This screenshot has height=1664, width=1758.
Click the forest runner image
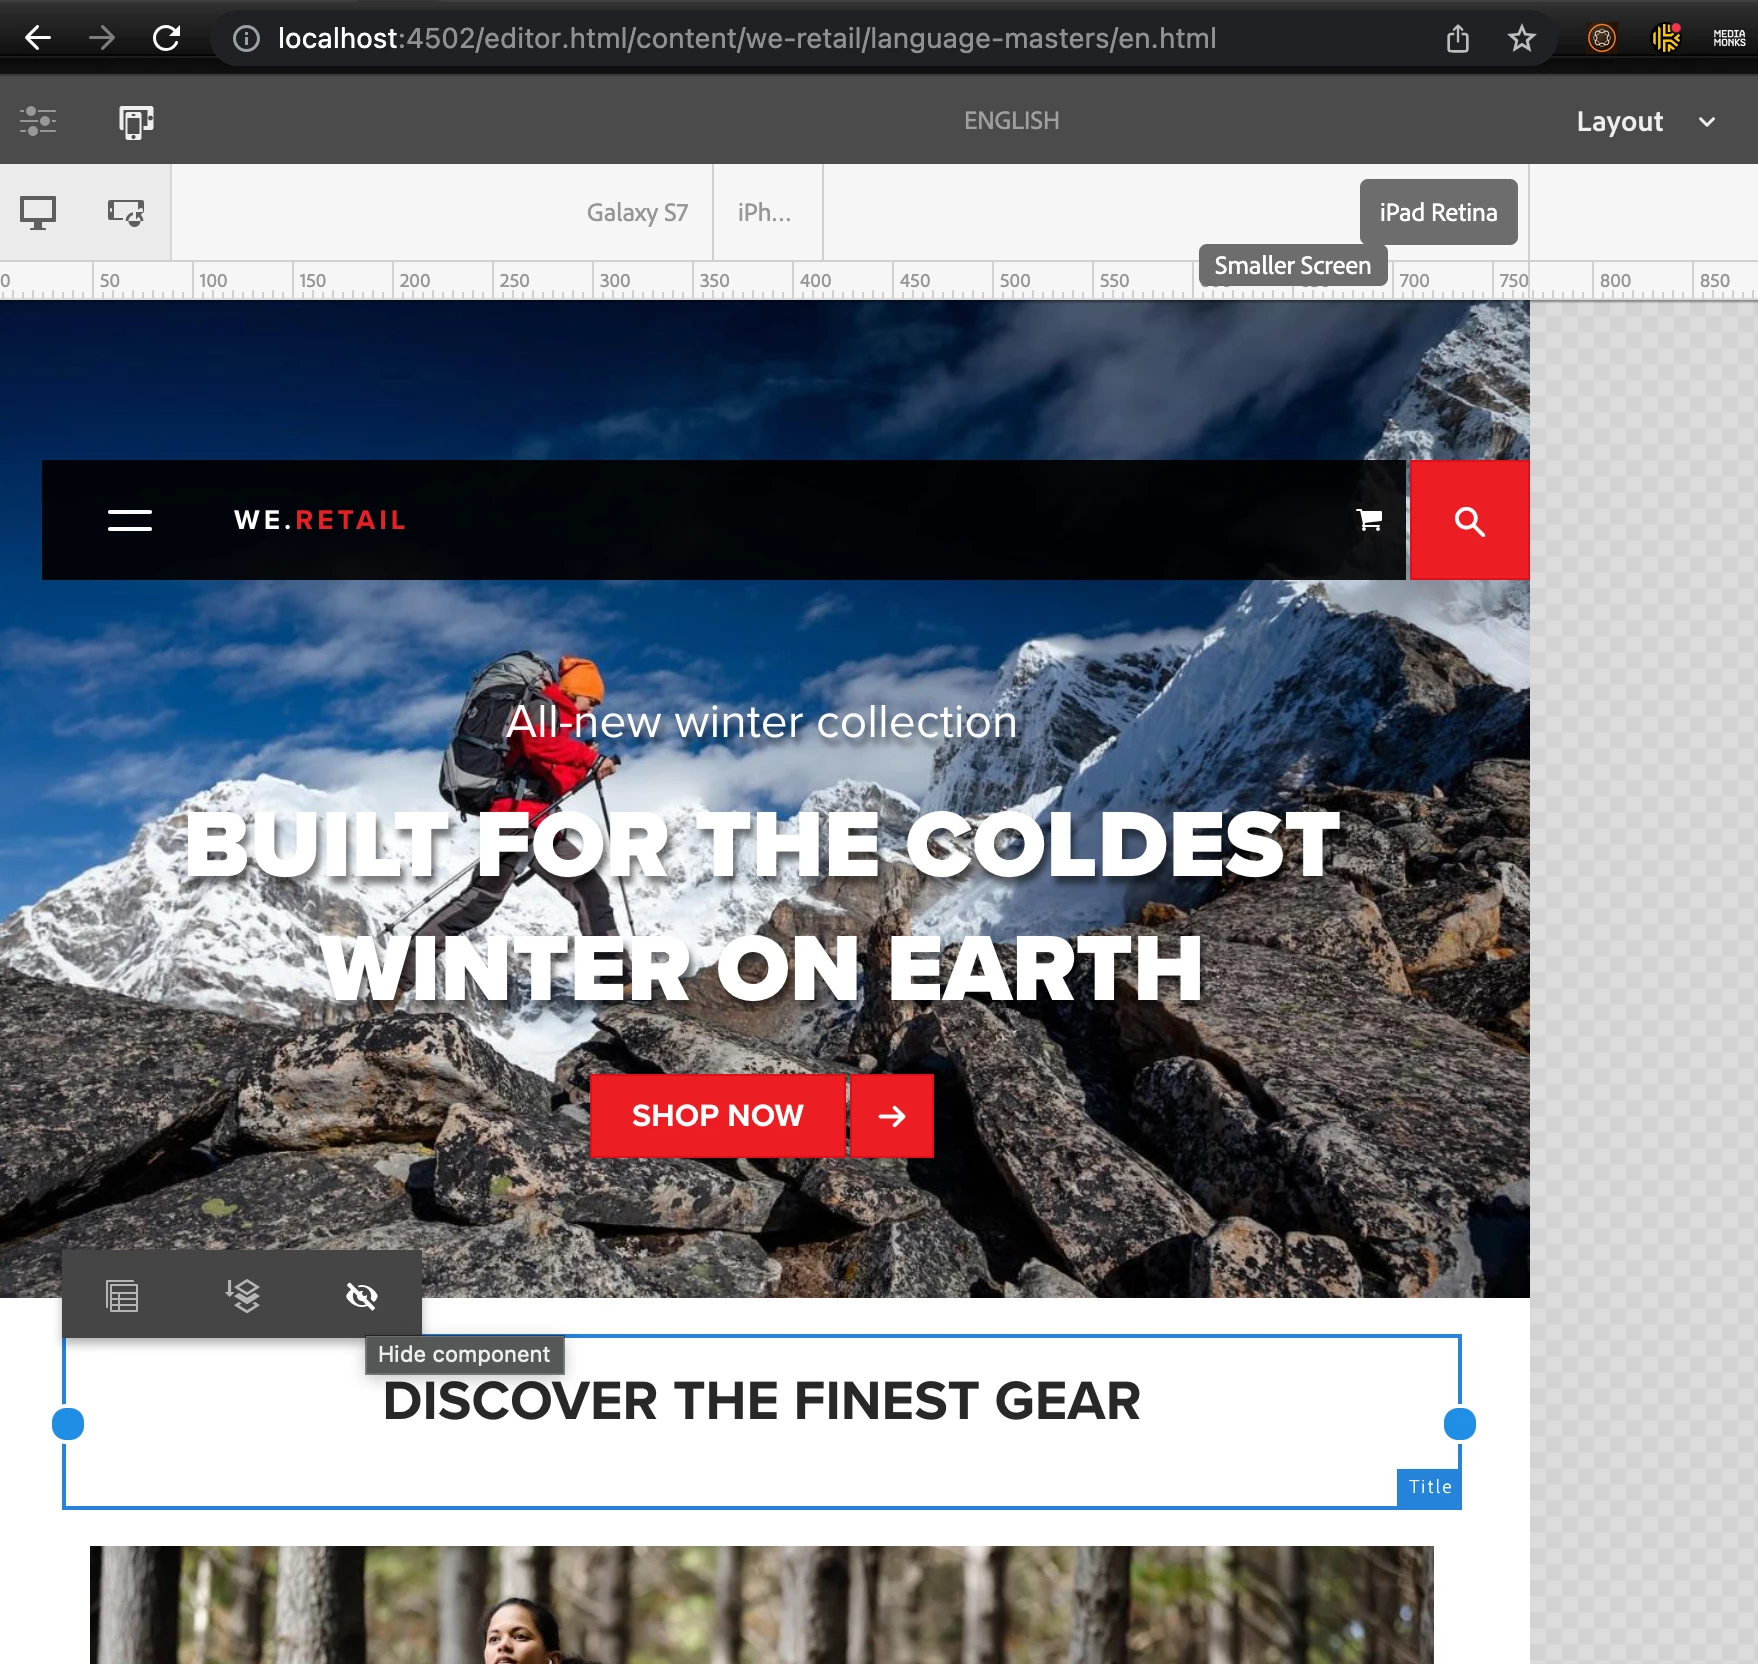point(762,1605)
